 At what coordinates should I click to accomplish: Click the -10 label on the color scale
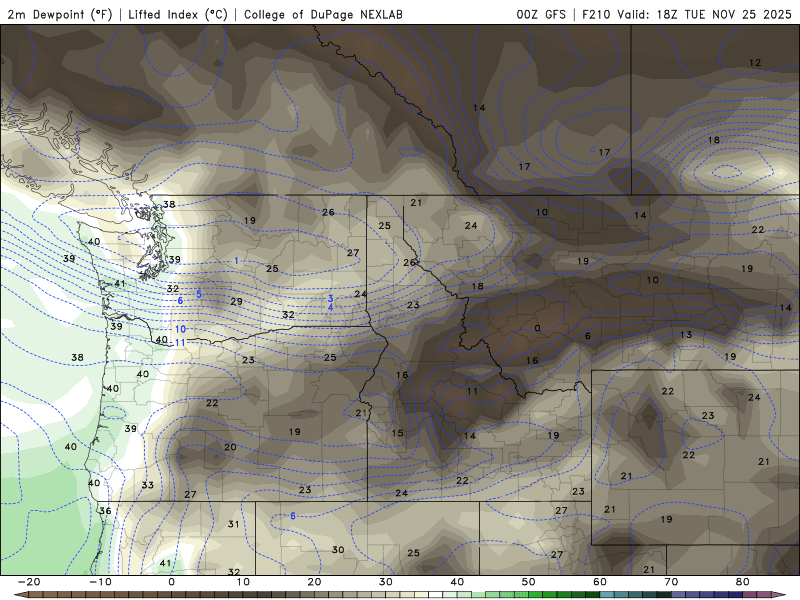(x=100, y=582)
